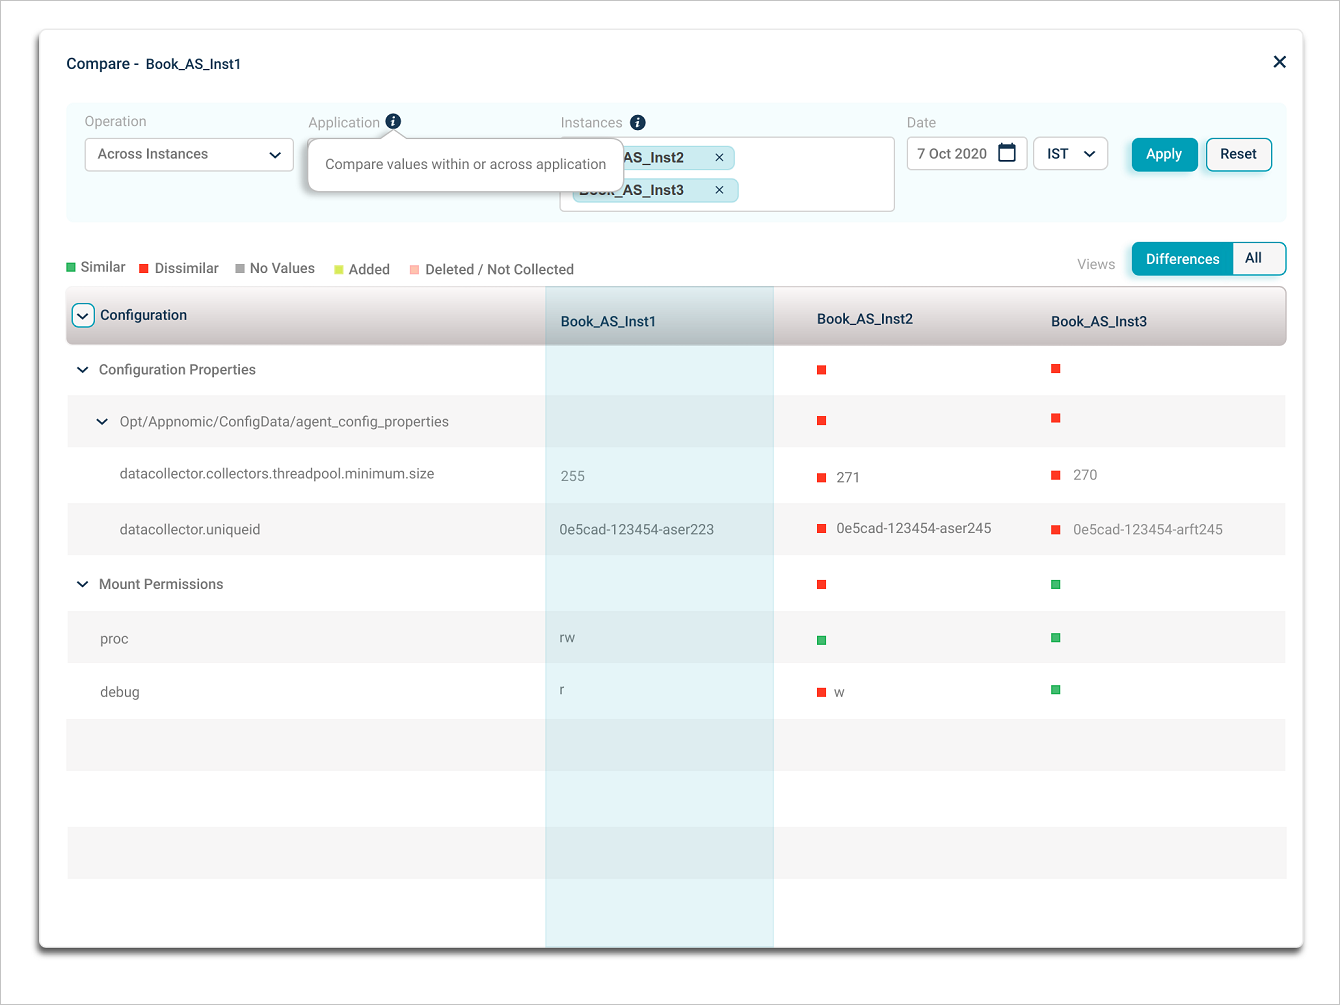
Task: Switch view to Differences
Action: pos(1182,259)
